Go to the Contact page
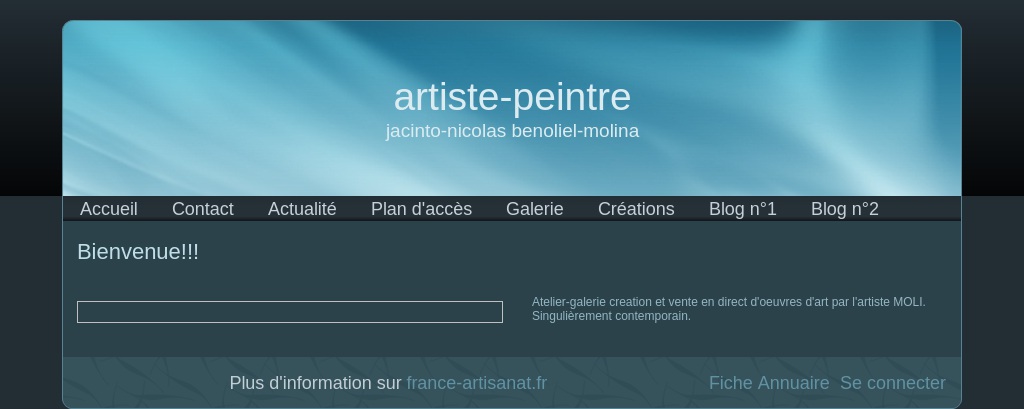1024x409 pixels. coord(202,209)
